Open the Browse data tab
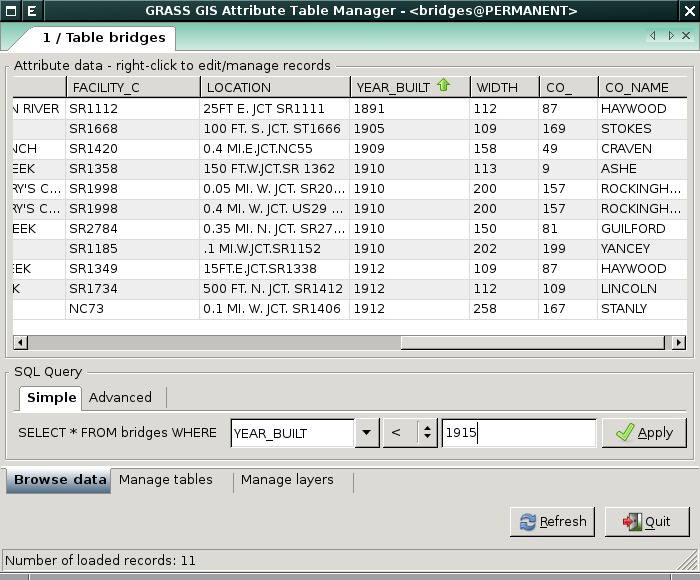700x580 pixels. (x=59, y=480)
